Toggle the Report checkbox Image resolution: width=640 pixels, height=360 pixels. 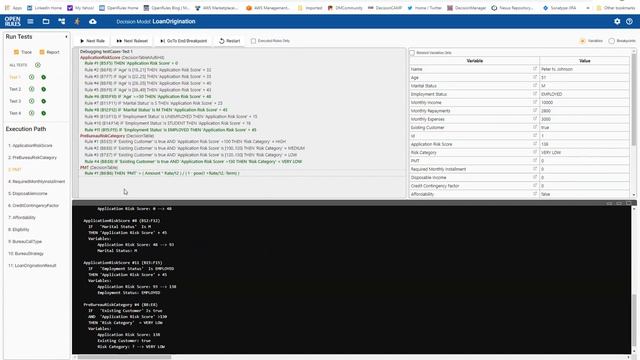(42, 52)
